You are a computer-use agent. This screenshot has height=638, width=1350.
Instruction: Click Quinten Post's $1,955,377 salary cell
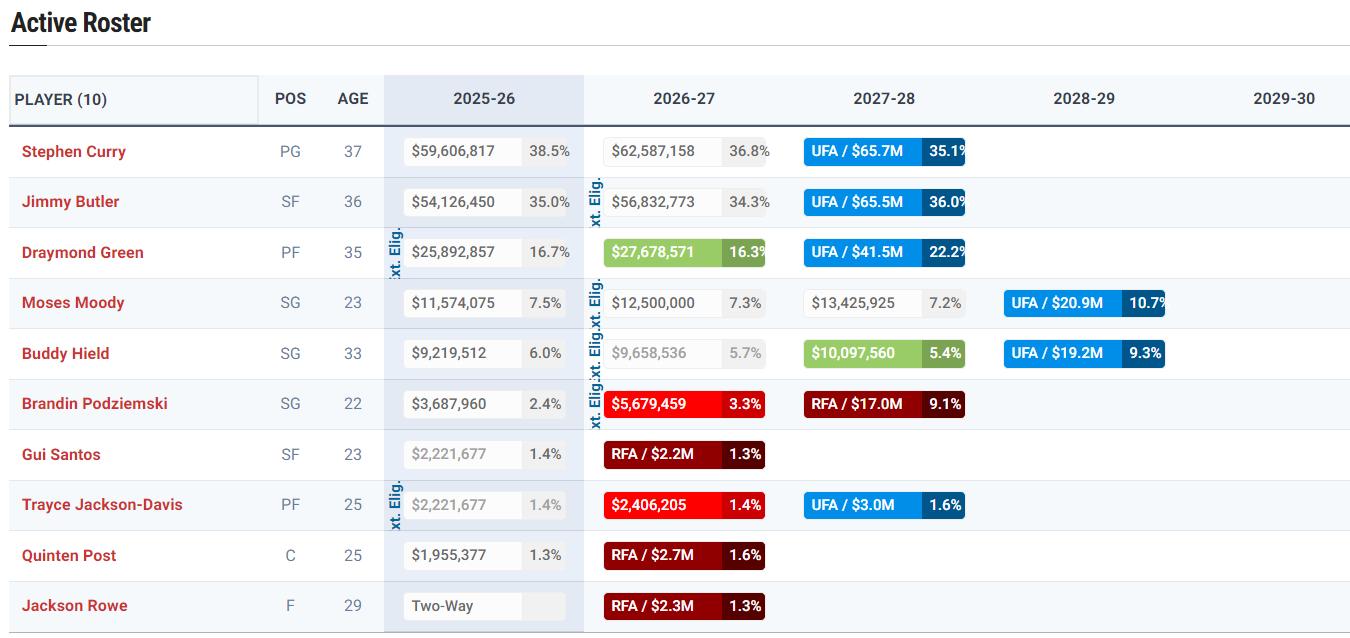pyautogui.click(x=463, y=556)
